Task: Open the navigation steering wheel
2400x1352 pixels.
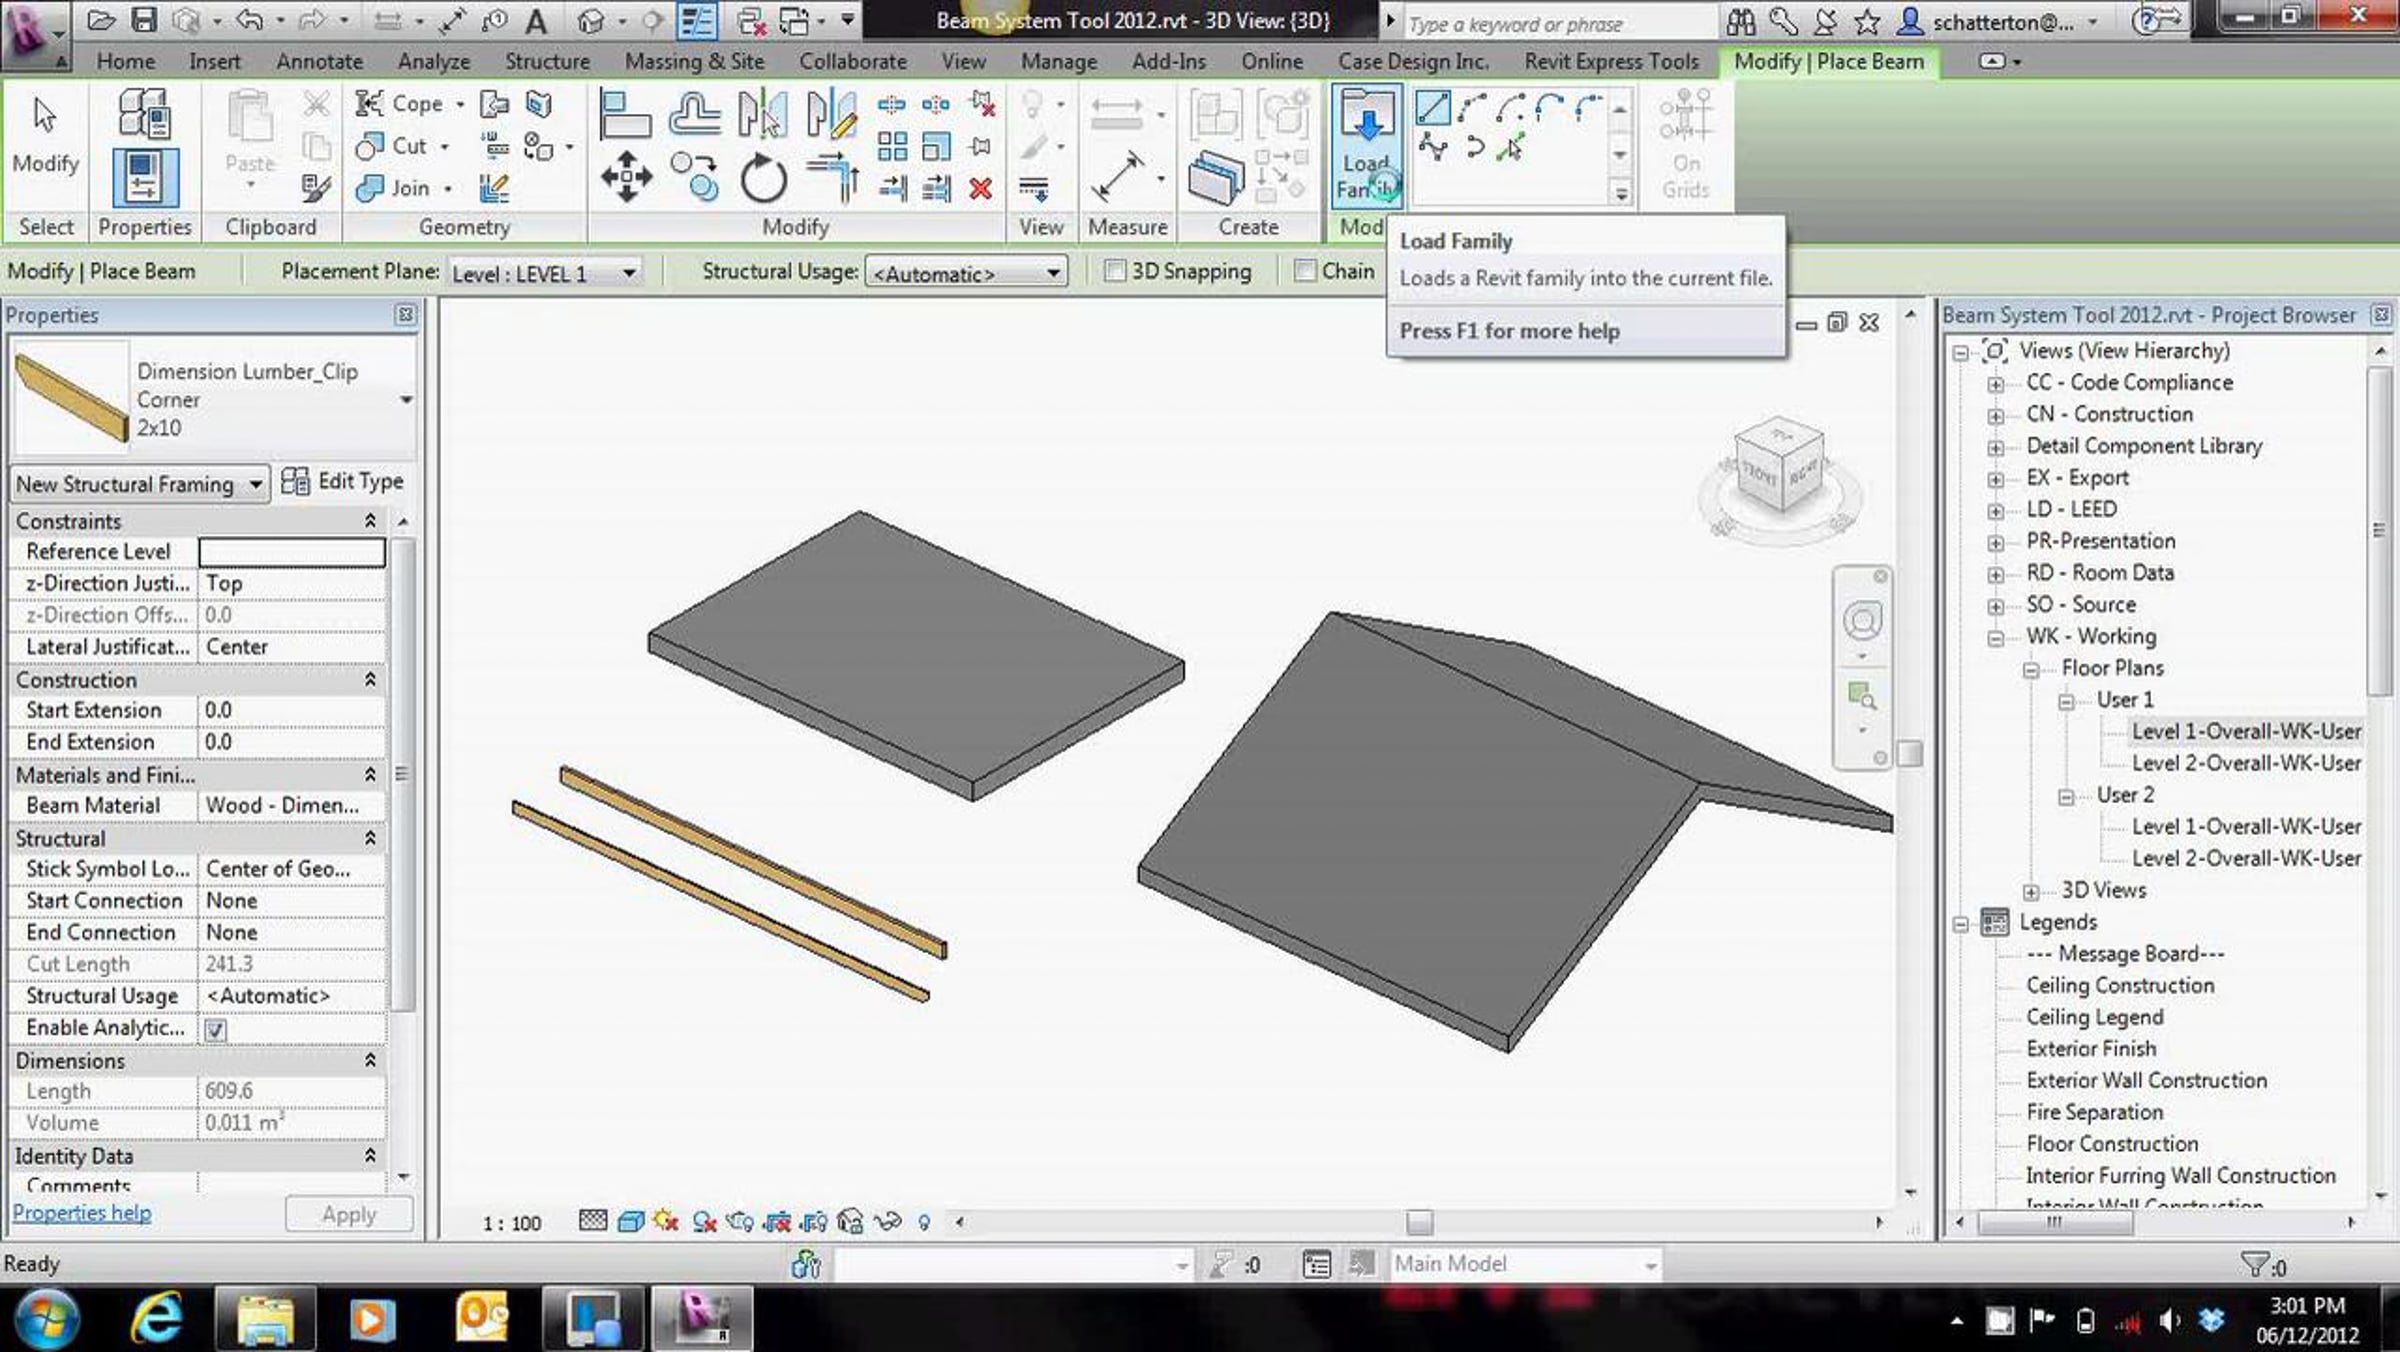Action: point(1862,621)
